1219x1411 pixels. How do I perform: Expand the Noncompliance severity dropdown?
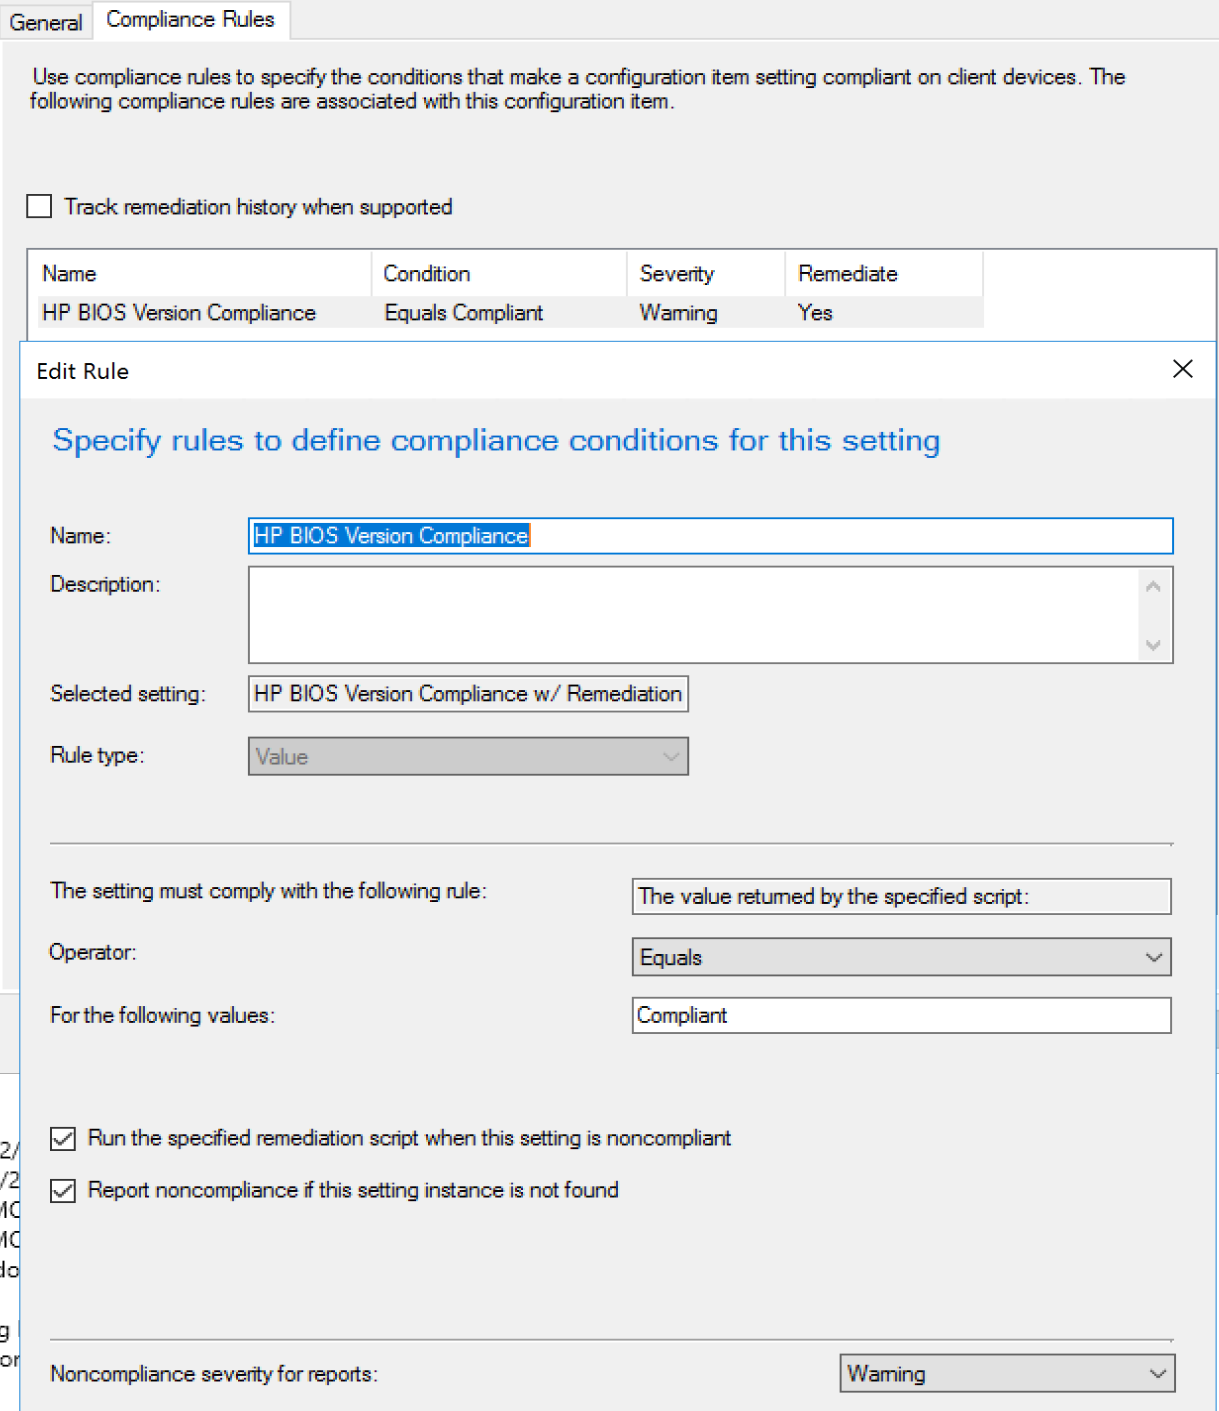click(x=1006, y=1374)
